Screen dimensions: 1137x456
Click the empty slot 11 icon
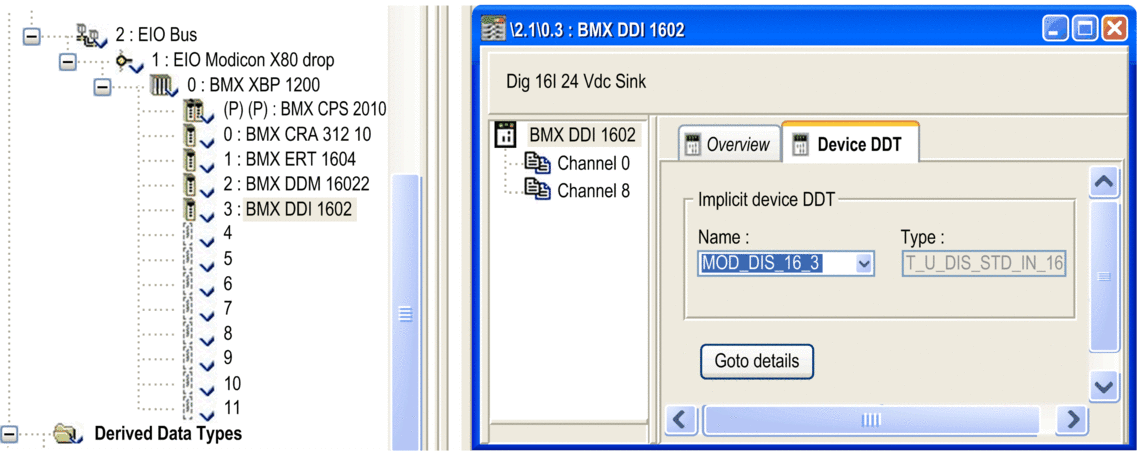(197, 409)
